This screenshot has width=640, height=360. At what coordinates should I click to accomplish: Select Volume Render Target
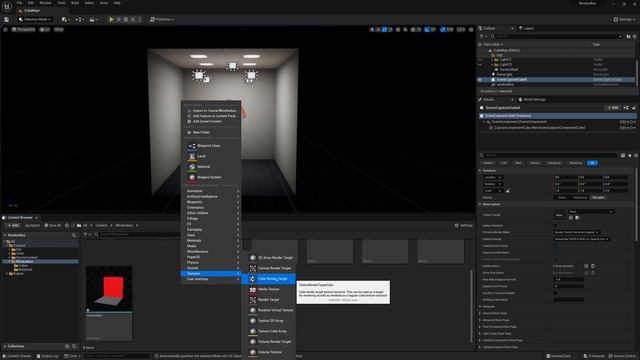[269, 342]
